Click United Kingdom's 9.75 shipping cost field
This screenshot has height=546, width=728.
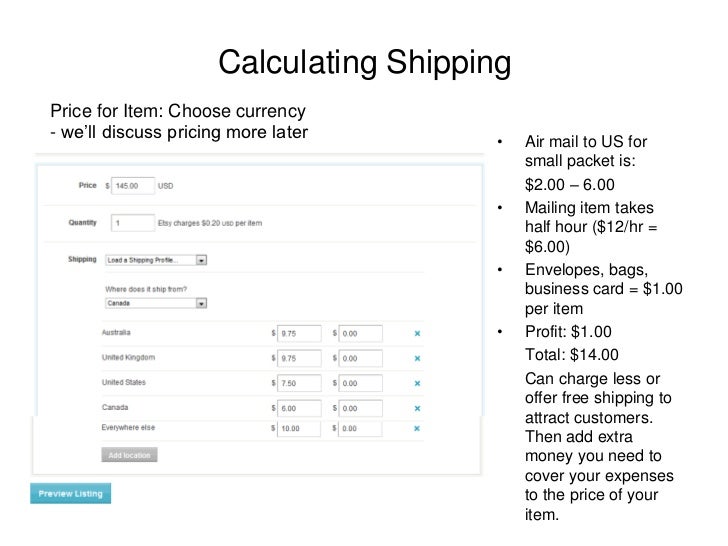[299, 358]
